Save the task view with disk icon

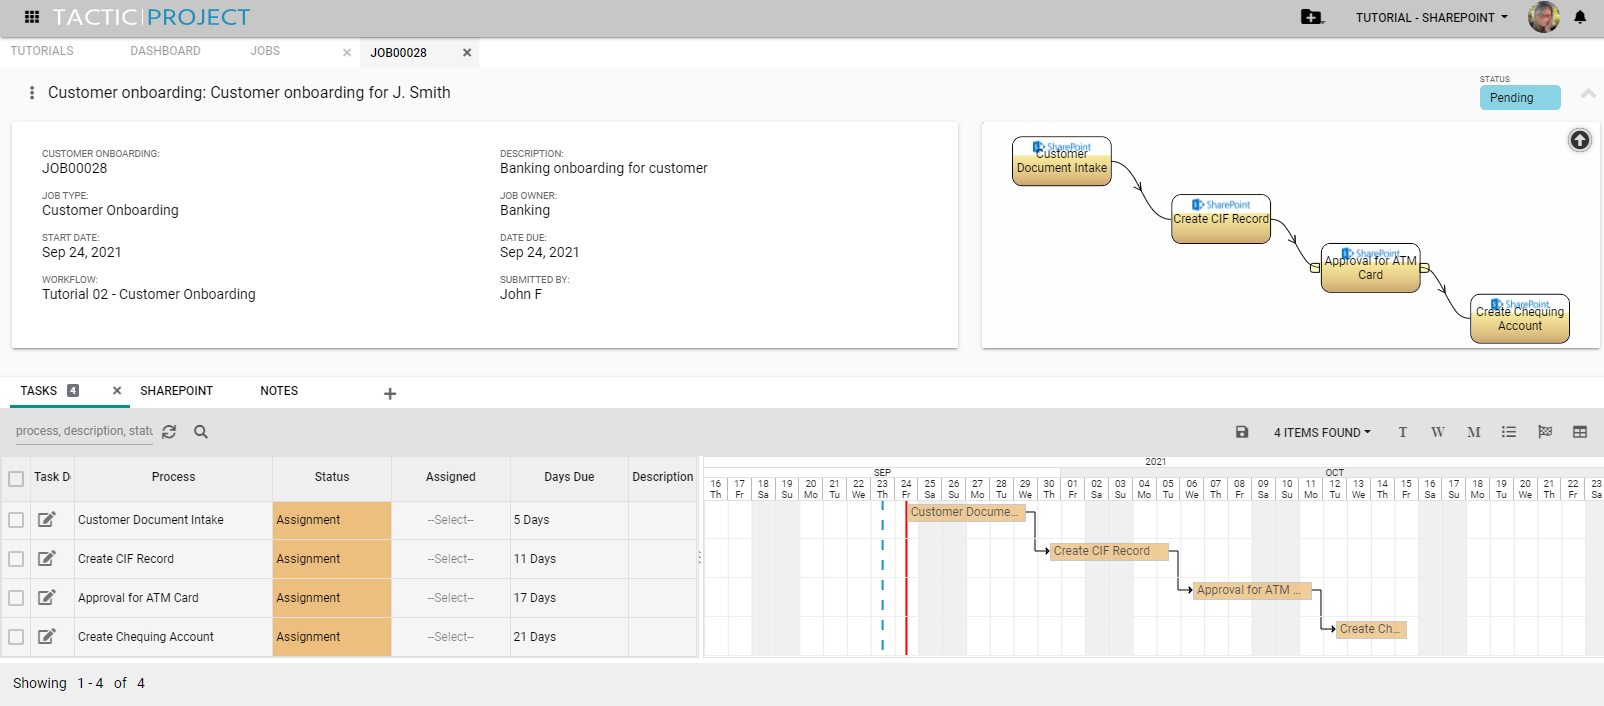tap(1242, 432)
